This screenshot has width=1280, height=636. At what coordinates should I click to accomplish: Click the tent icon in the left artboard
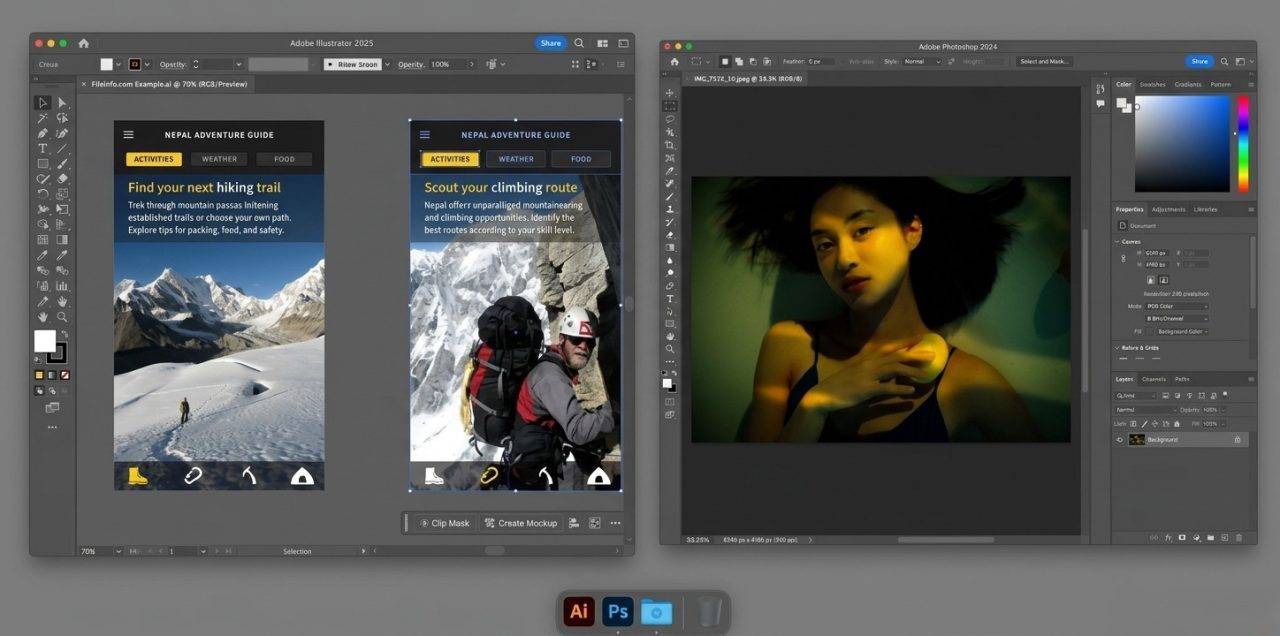point(302,476)
